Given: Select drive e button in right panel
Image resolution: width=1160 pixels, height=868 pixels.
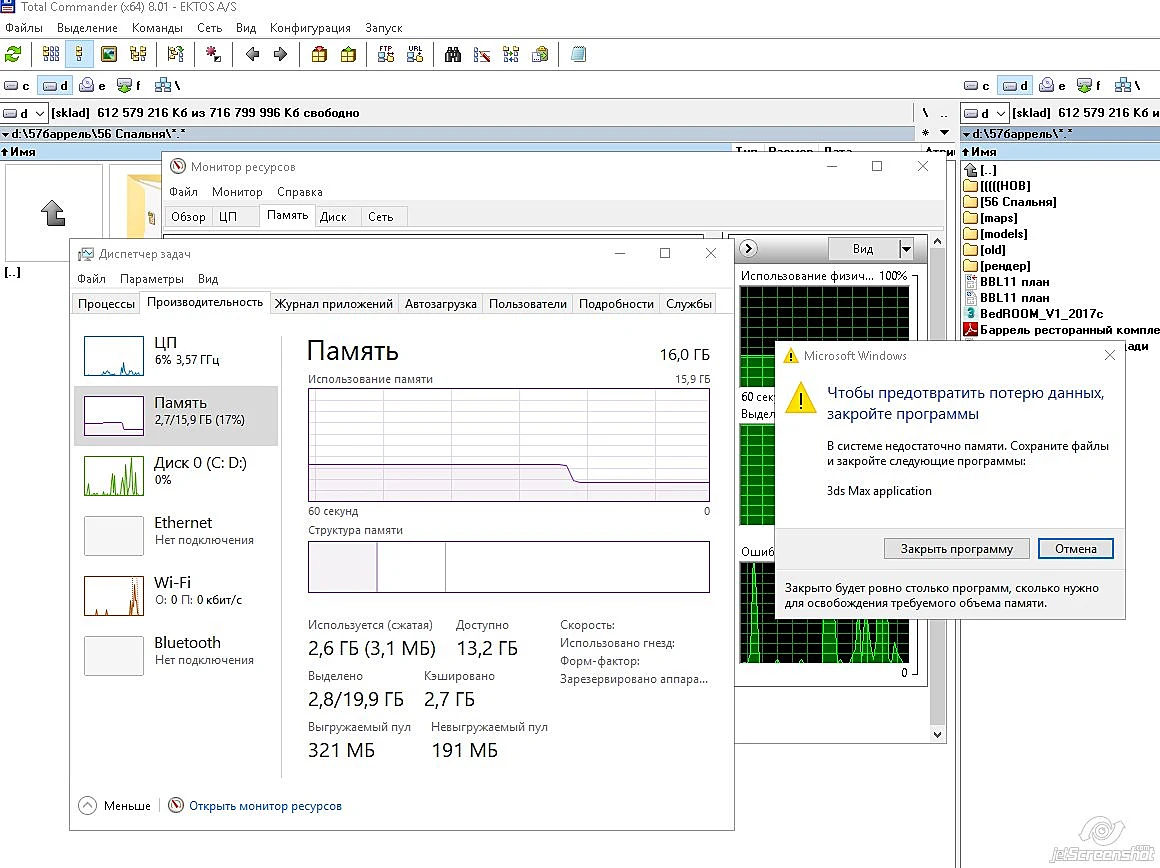Looking at the screenshot, I should tap(1052, 86).
